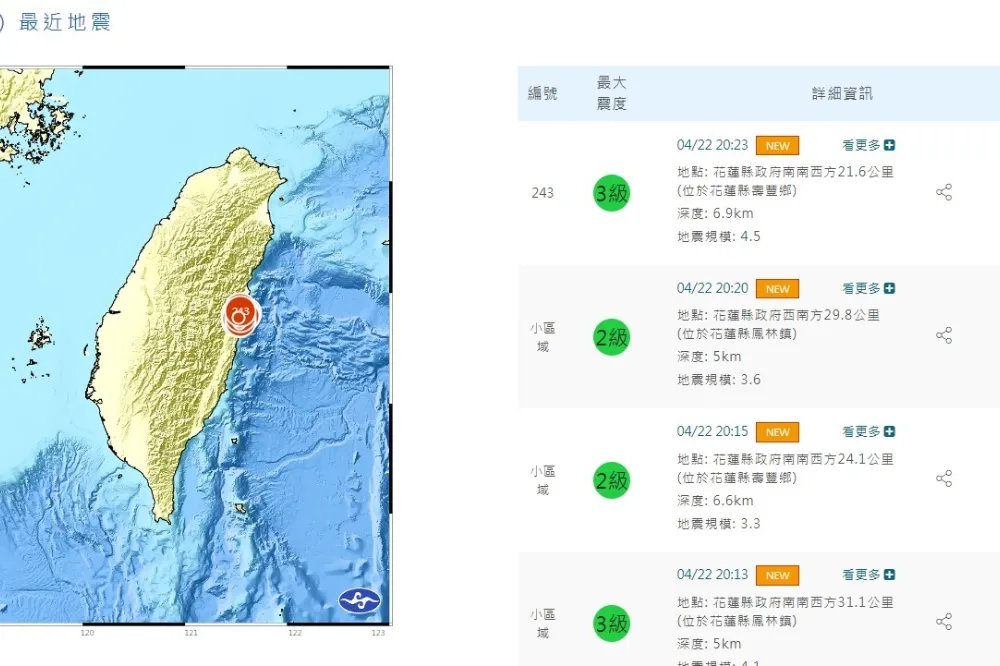Screen dimensions: 1000x666
Task: Click the 最近地震 section heading
Action: pyautogui.click(x=64, y=22)
